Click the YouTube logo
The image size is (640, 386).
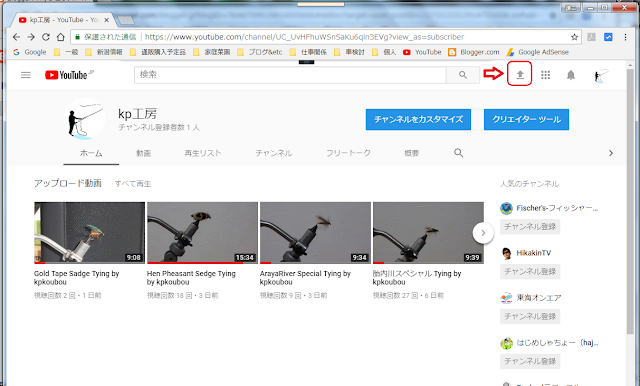point(69,75)
